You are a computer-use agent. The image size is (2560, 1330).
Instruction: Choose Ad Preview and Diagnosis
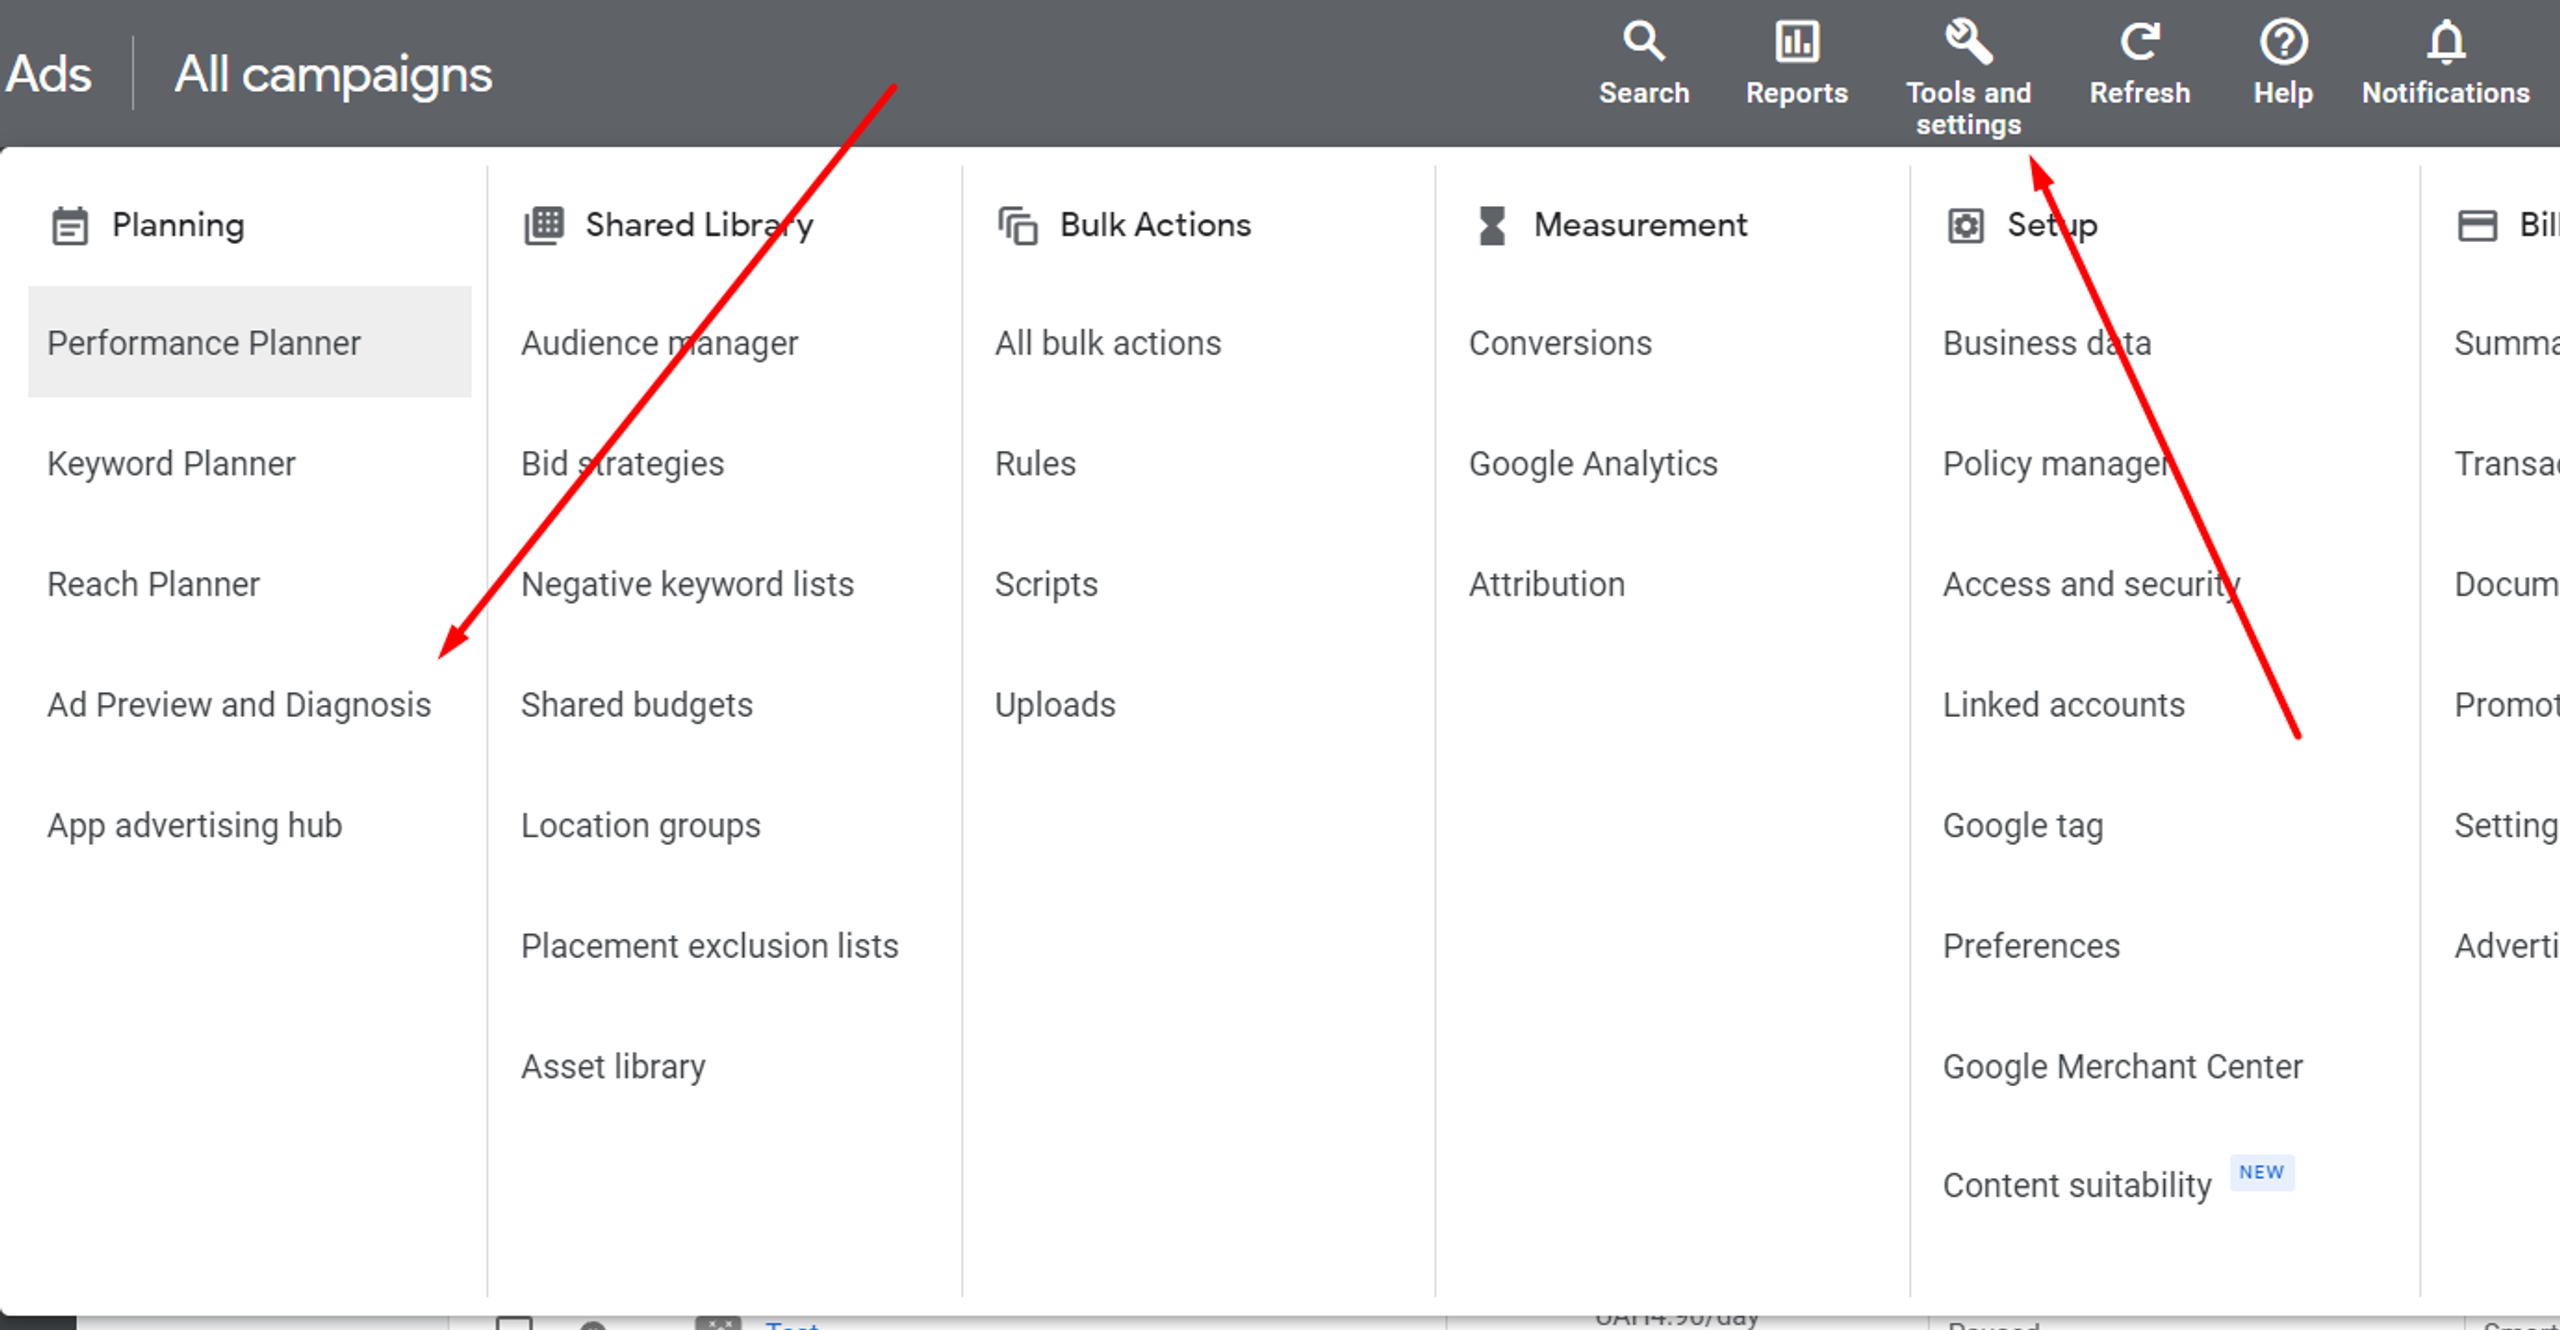pyautogui.click(x=239, y=705)
